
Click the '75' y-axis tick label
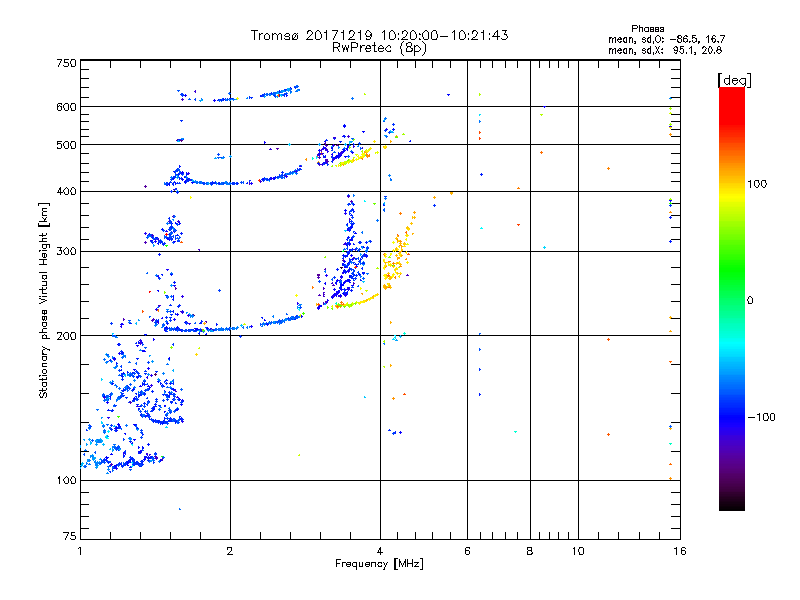[x=70, y=536]
